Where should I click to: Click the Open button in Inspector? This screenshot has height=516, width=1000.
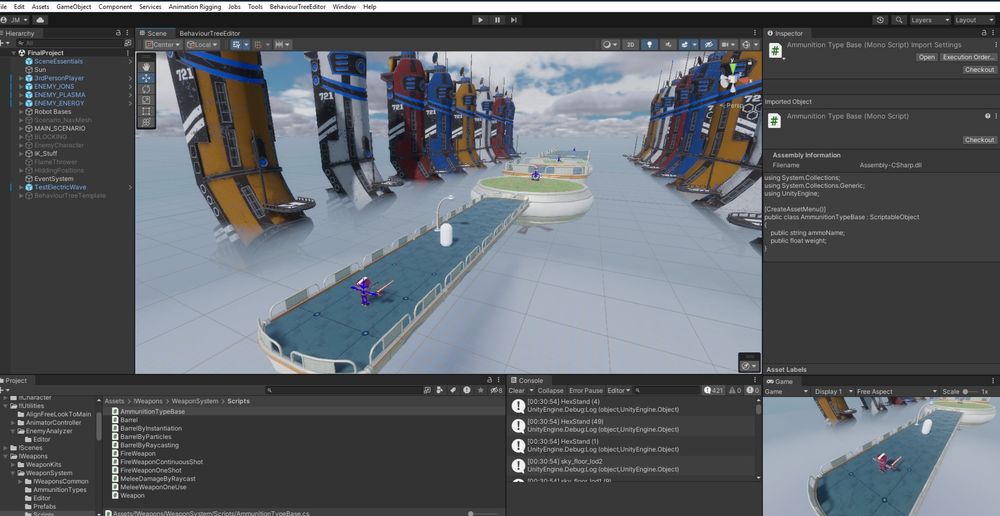(927, 57)
